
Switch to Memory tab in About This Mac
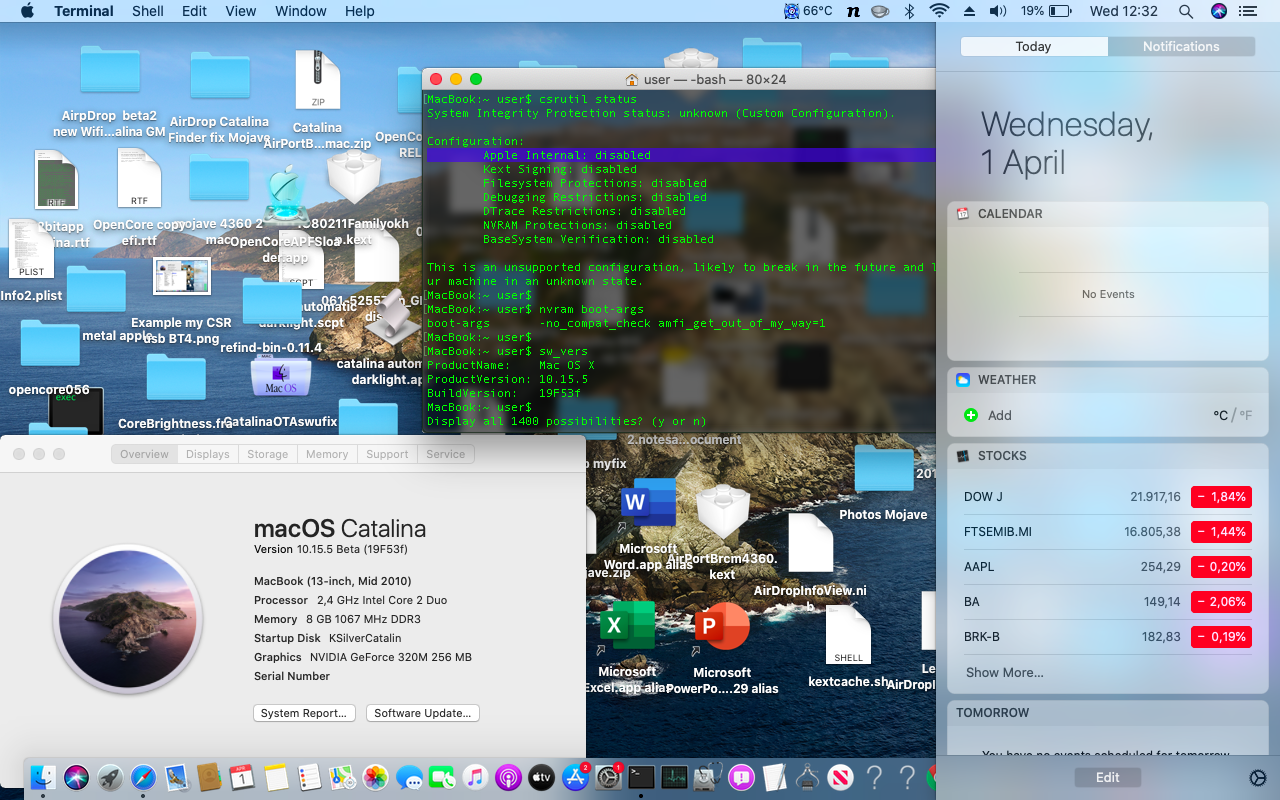[x=327, y=454]
